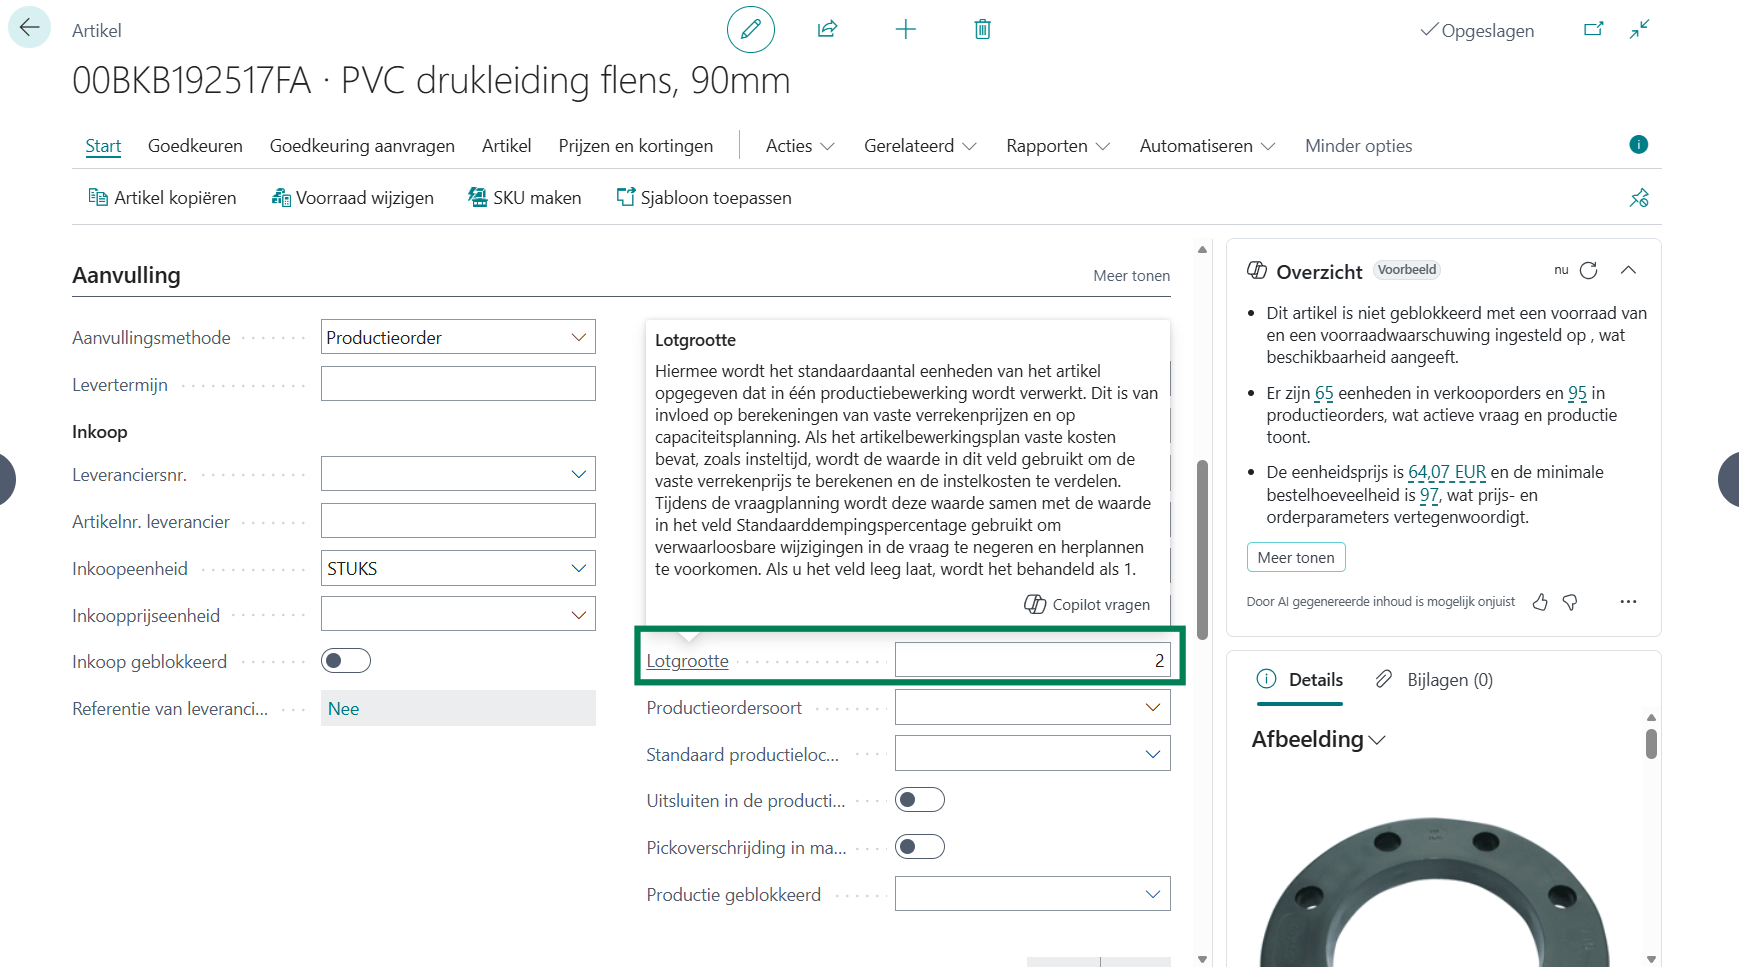1739x967 pixels.
Task: Click the plus icon to create new article
Action: tap(905, 30)
